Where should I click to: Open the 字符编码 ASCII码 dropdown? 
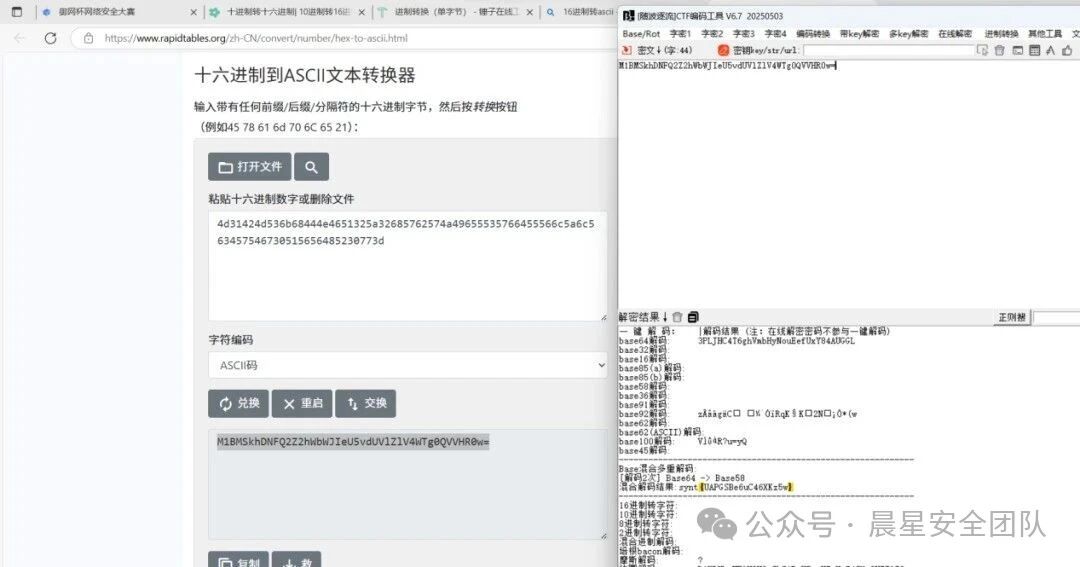tap(407, 366)
